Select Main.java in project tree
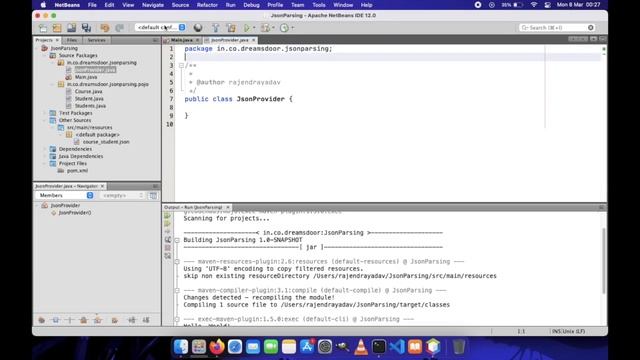The width and height of the screenshot is (640, 360). pos(86,77)
